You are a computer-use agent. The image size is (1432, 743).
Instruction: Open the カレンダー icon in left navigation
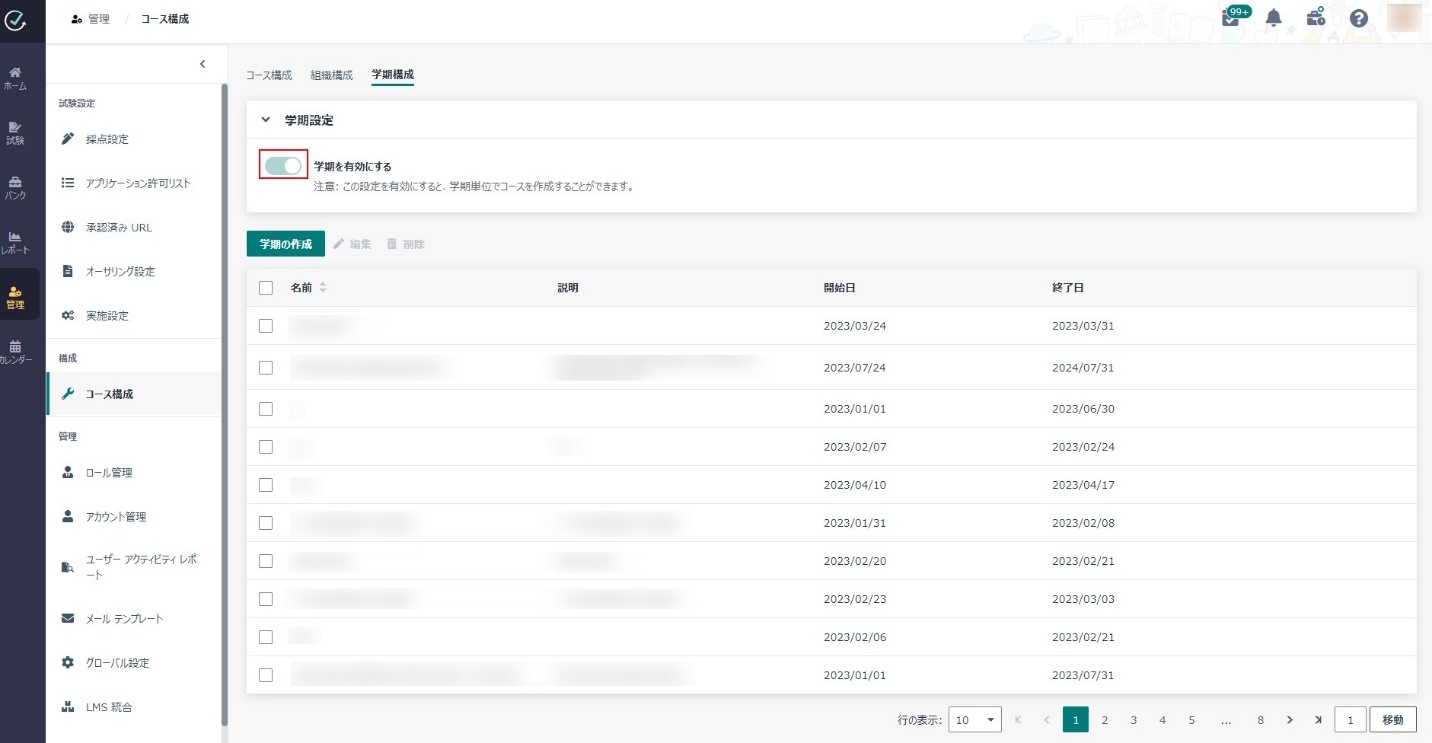(x=15, y=351)
